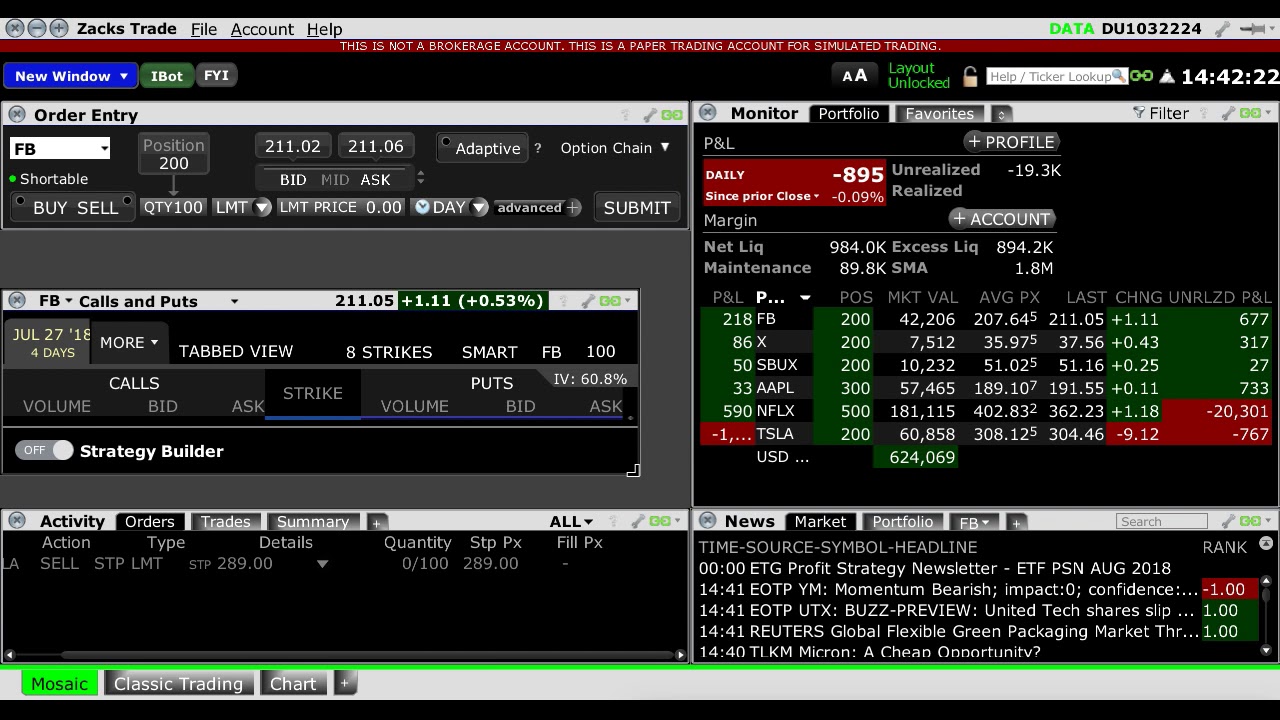Close the Activity panel
The height and width of the screenshot is (720, 1280).
click(x=16, y=521)
